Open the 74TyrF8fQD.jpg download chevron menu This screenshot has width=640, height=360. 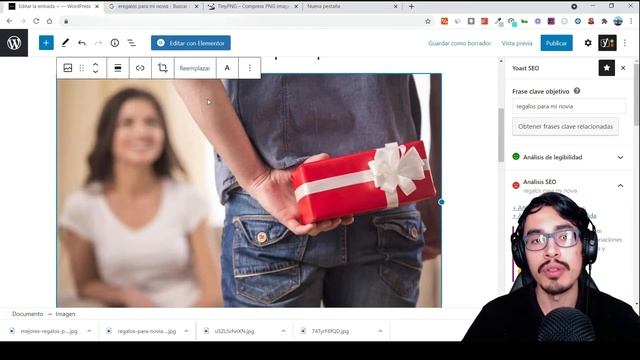click(380, 331)
